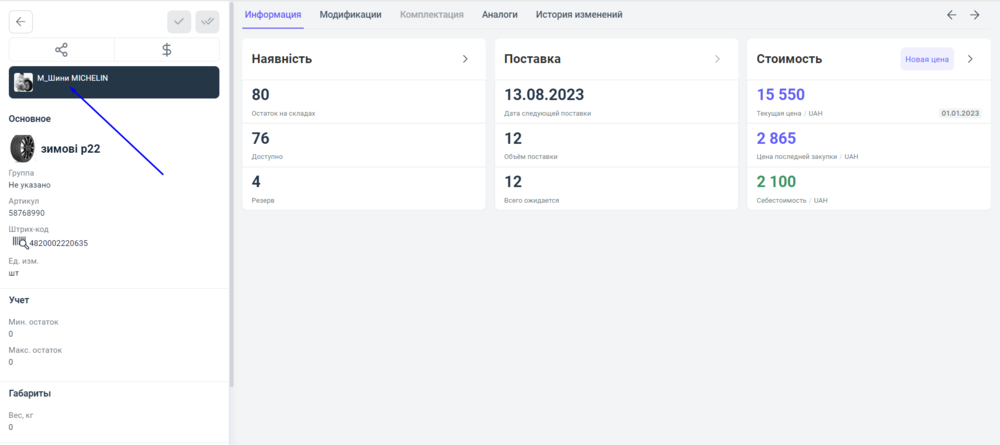Image resolution: width=1000 pixels, height=445 pixels.
Task: Expand the Наявність card chevron
Action: [465, 59]
